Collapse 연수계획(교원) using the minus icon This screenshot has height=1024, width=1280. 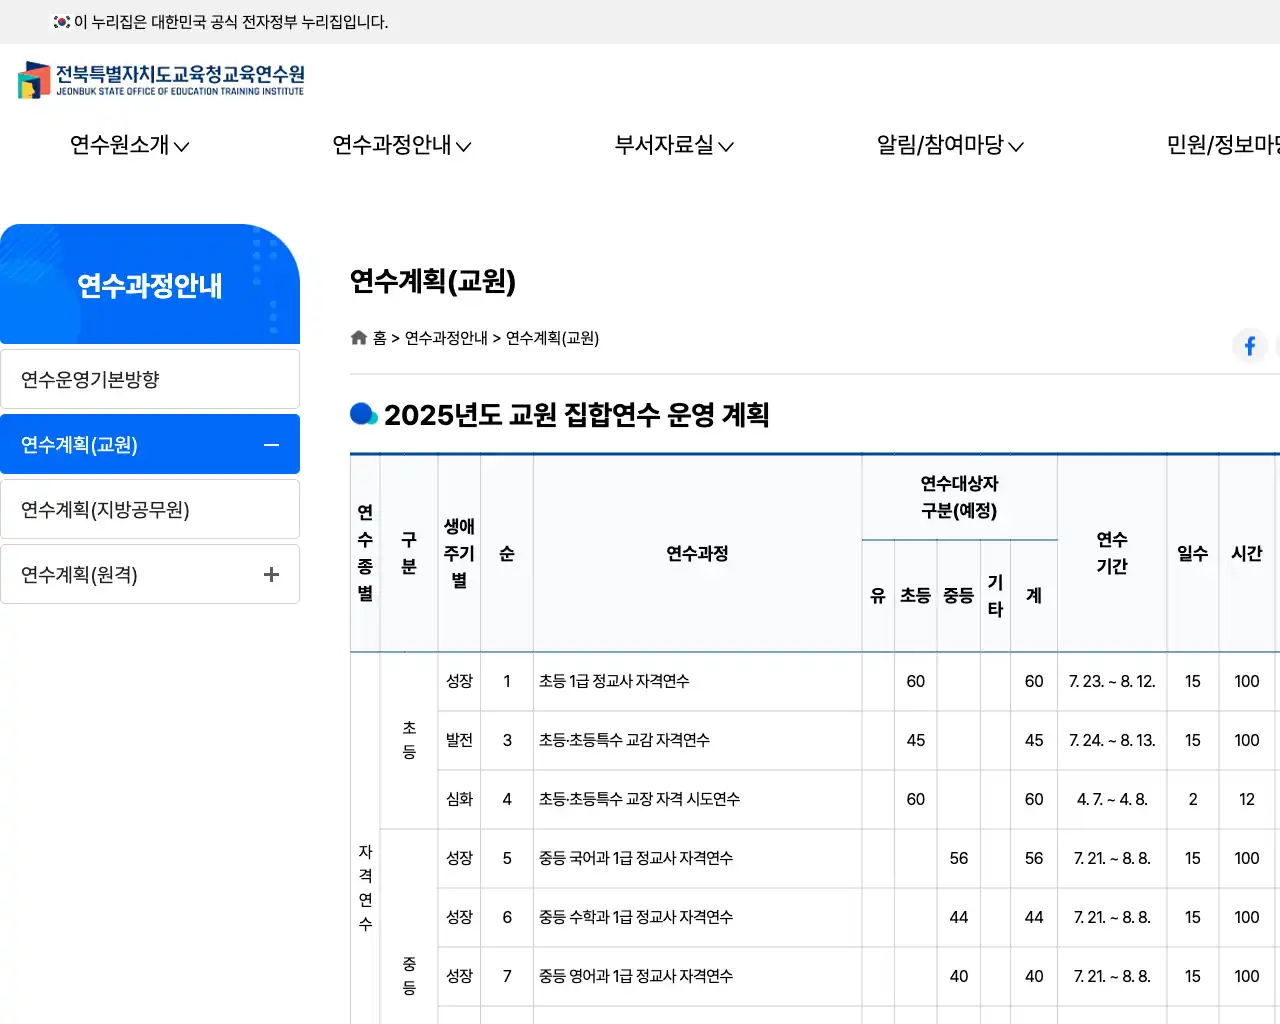(271, 445)
